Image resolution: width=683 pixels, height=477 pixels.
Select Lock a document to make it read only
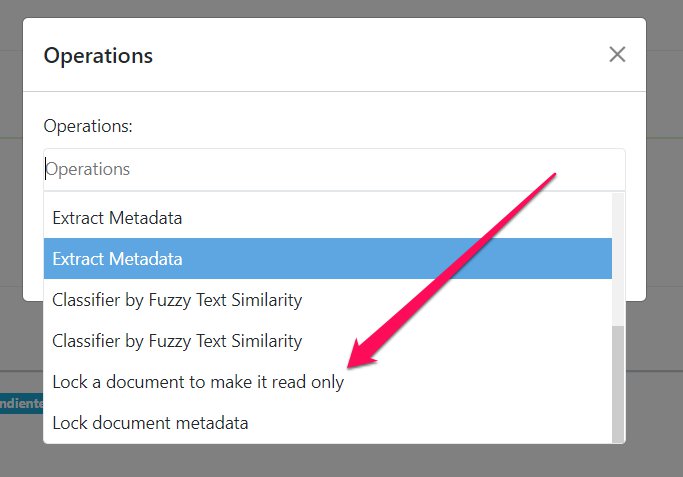[x=198, y=382]
